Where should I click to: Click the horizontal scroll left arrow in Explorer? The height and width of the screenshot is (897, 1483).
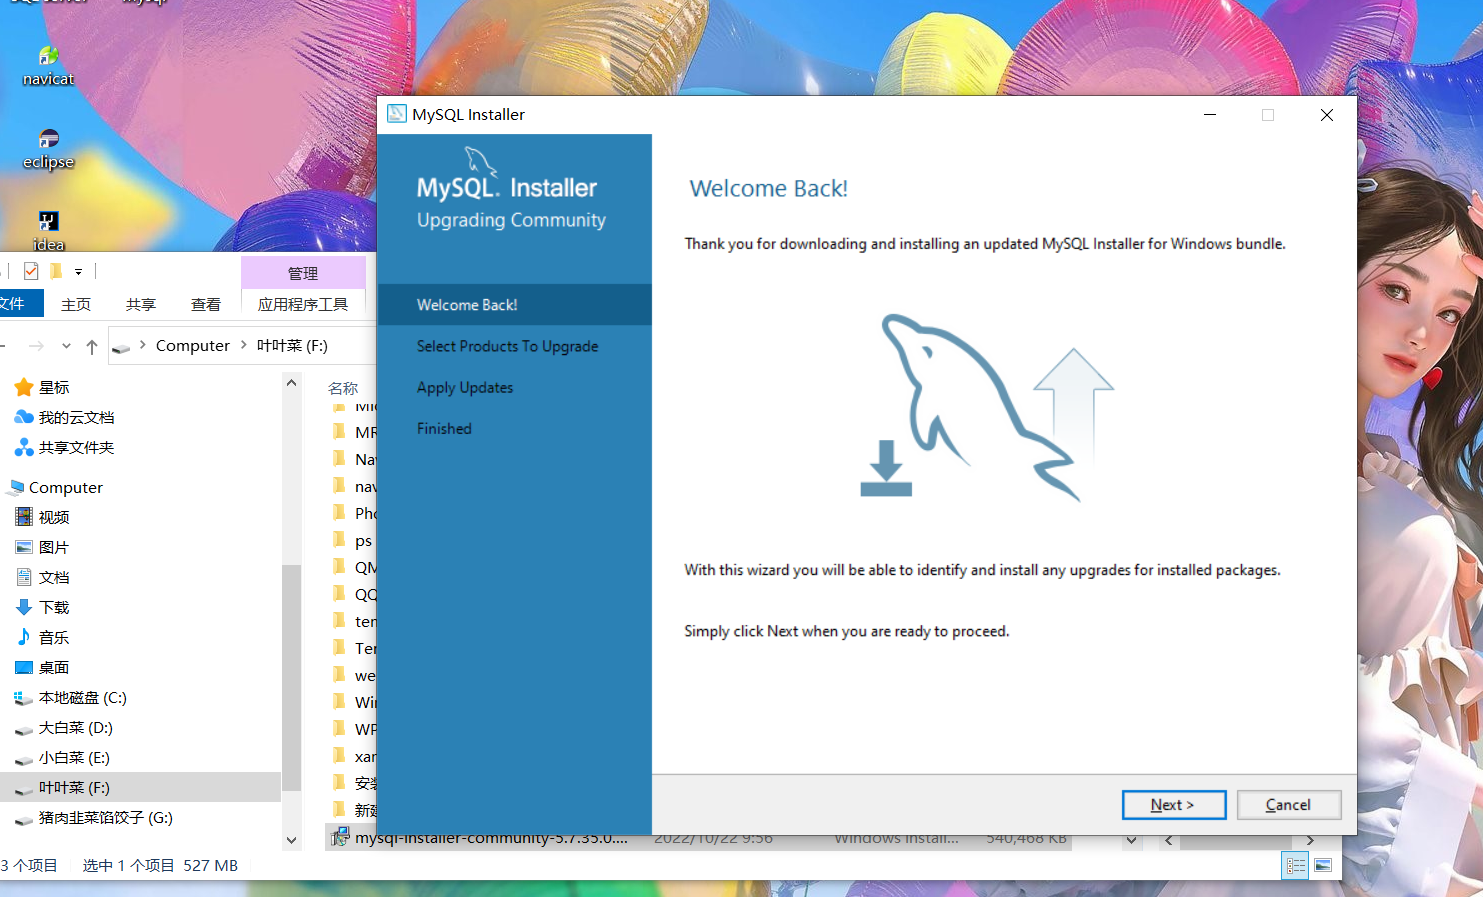click(1169, 840)
